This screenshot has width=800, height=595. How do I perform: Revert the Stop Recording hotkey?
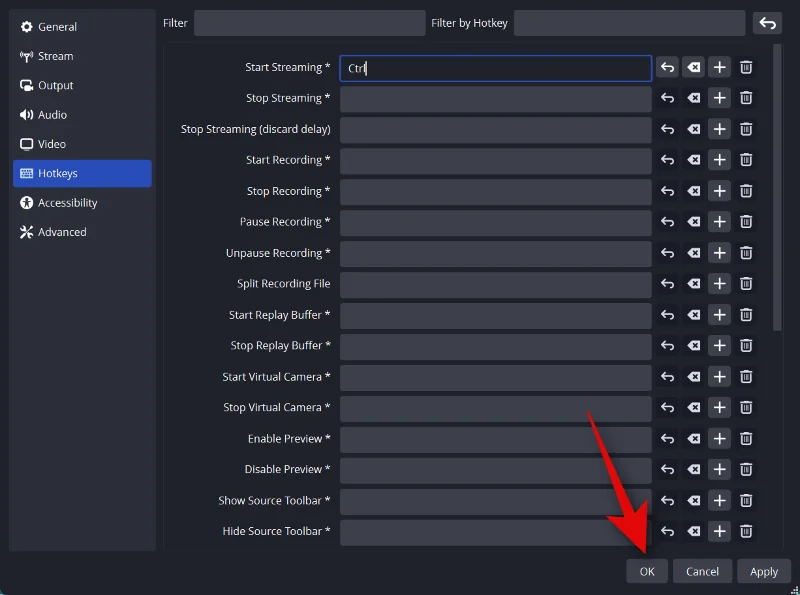click(x=667, y=191)
